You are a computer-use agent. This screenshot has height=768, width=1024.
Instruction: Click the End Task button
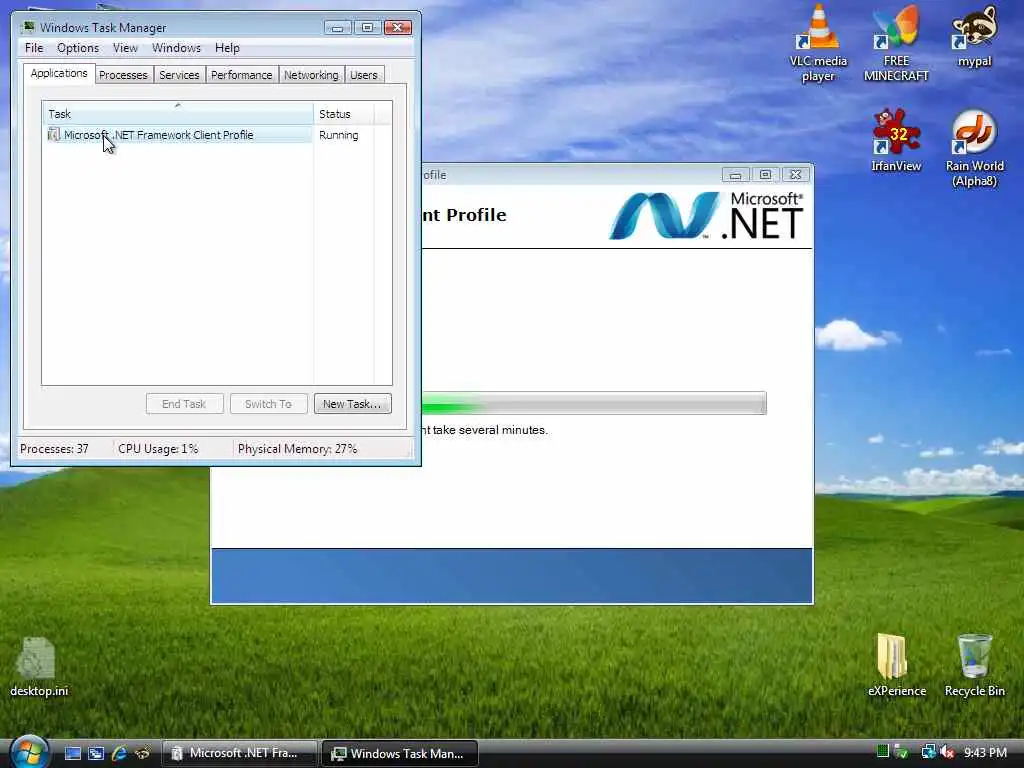pos(184,404)
